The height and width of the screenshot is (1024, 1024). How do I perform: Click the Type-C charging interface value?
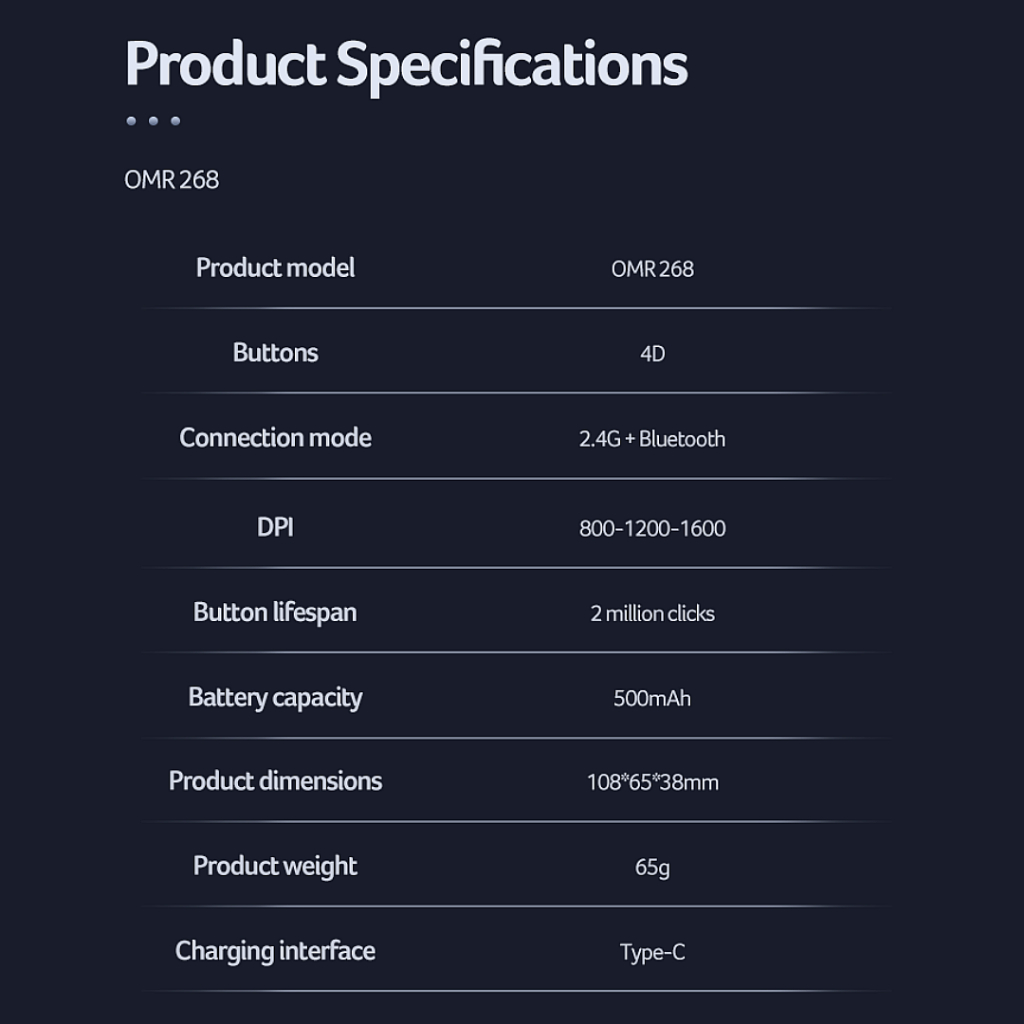click(652, 952)
